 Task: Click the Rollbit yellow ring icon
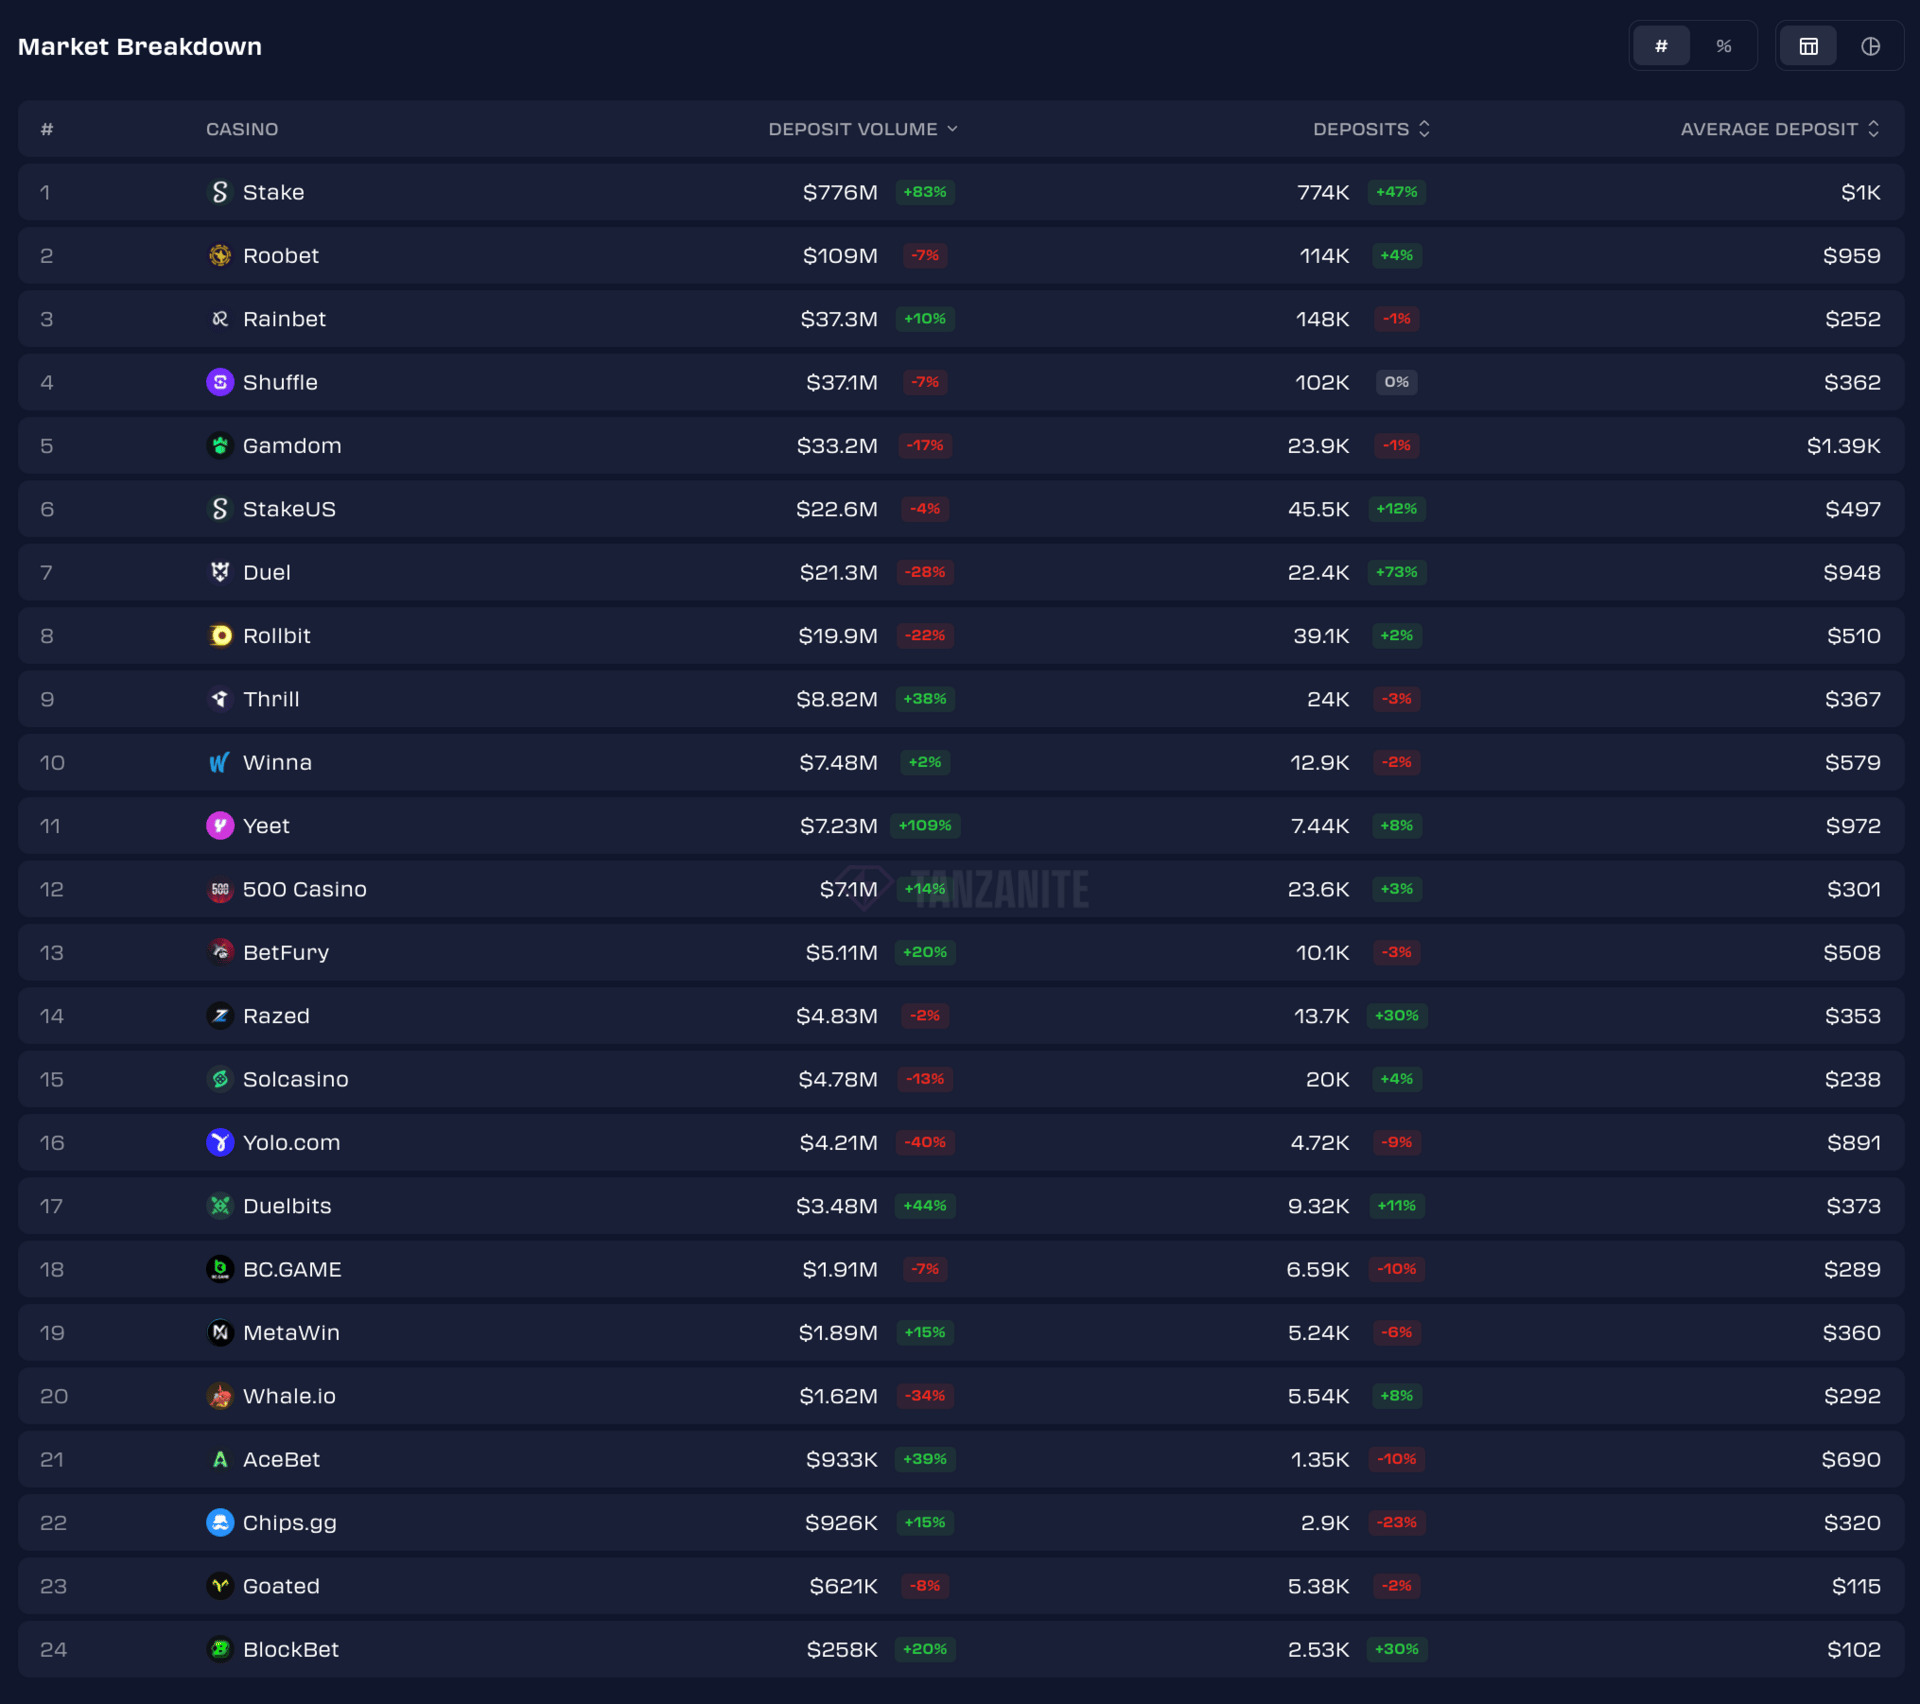(x=220, y=635)
